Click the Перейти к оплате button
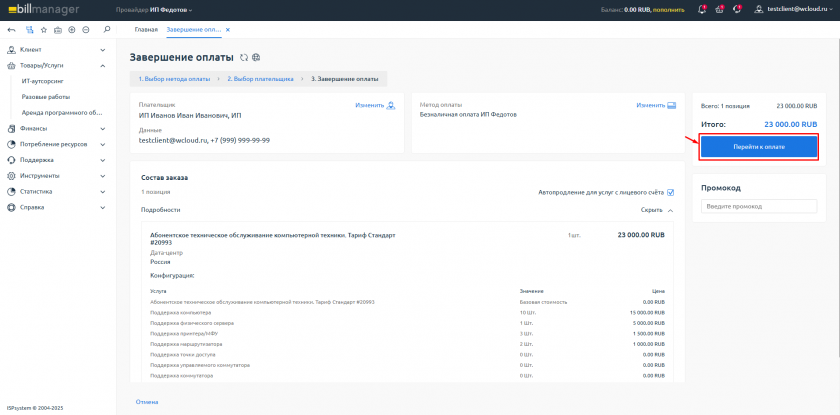Screen dimensions: 840x415 [759, 147]
